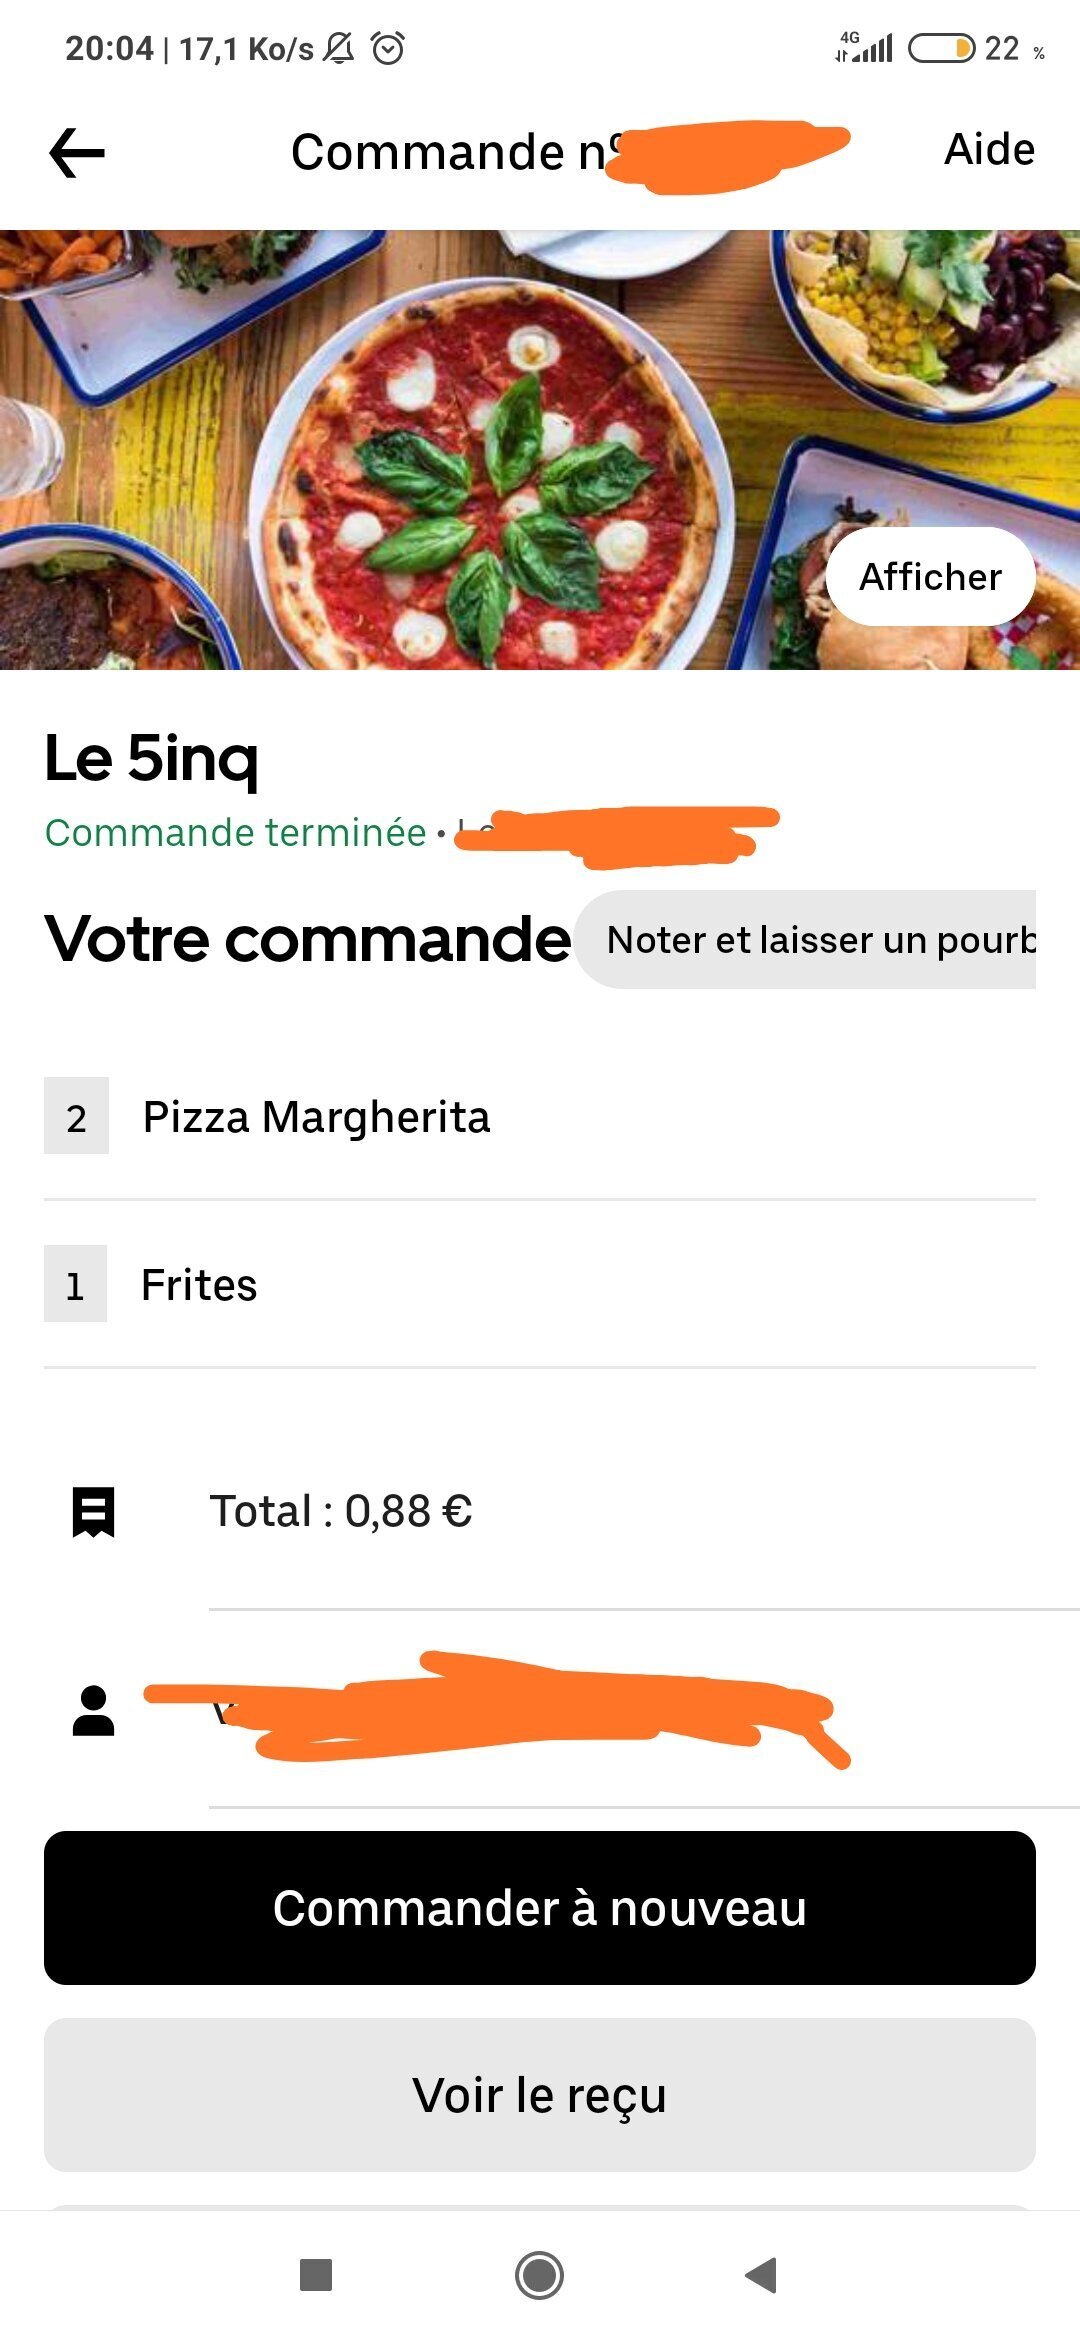Tap the quantity badge for Frites
This screenshot has height=2340, width=1080.
click(75, 1285)
